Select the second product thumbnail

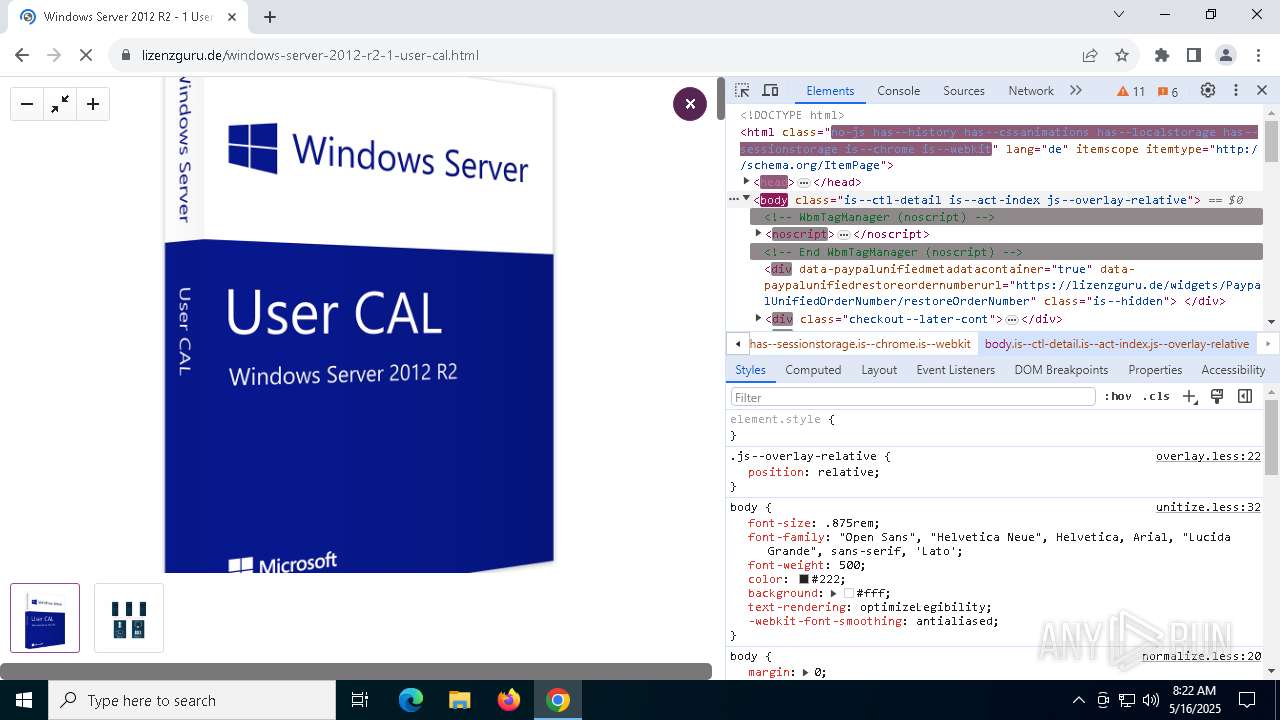(129, 618)
